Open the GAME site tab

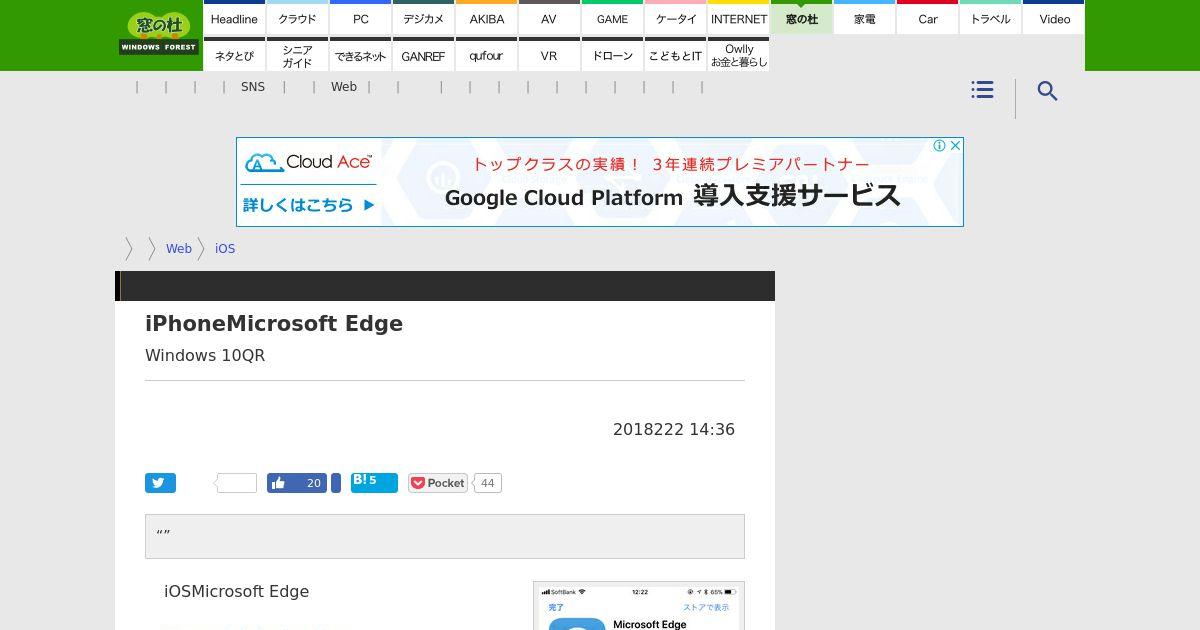612,17
